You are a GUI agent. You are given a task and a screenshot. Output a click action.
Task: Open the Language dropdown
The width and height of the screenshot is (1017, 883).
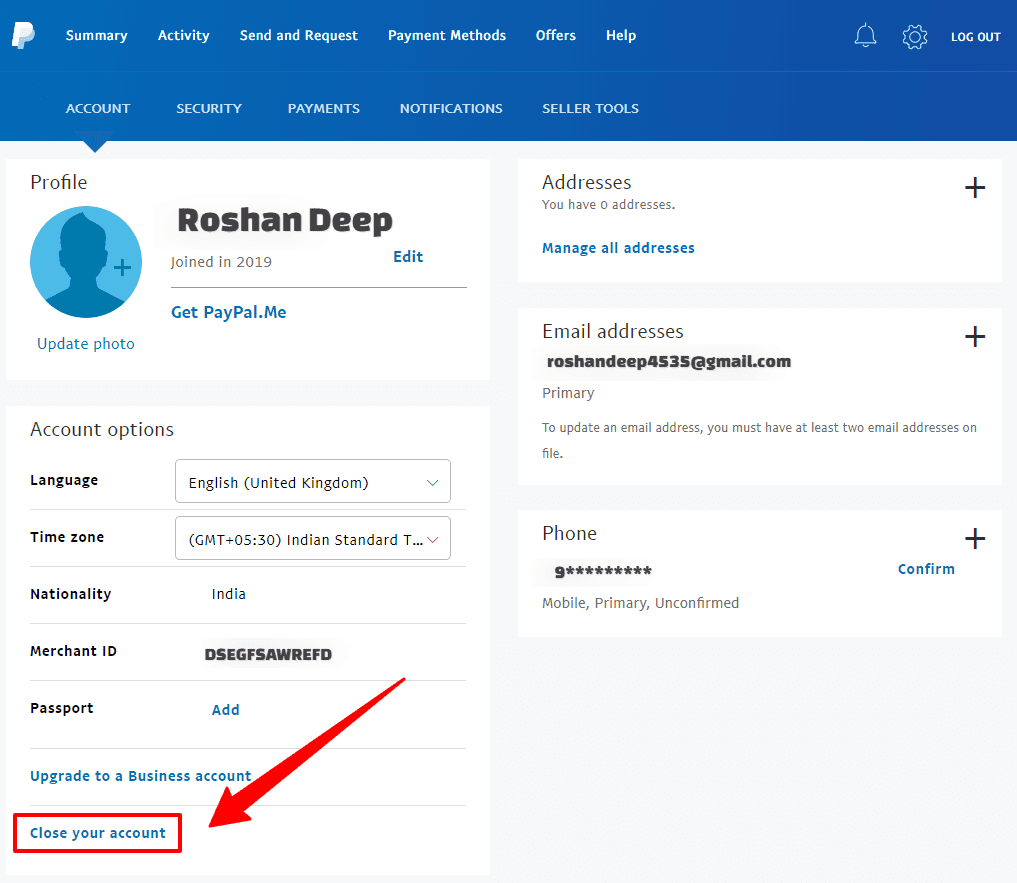(x=312, y=481)
